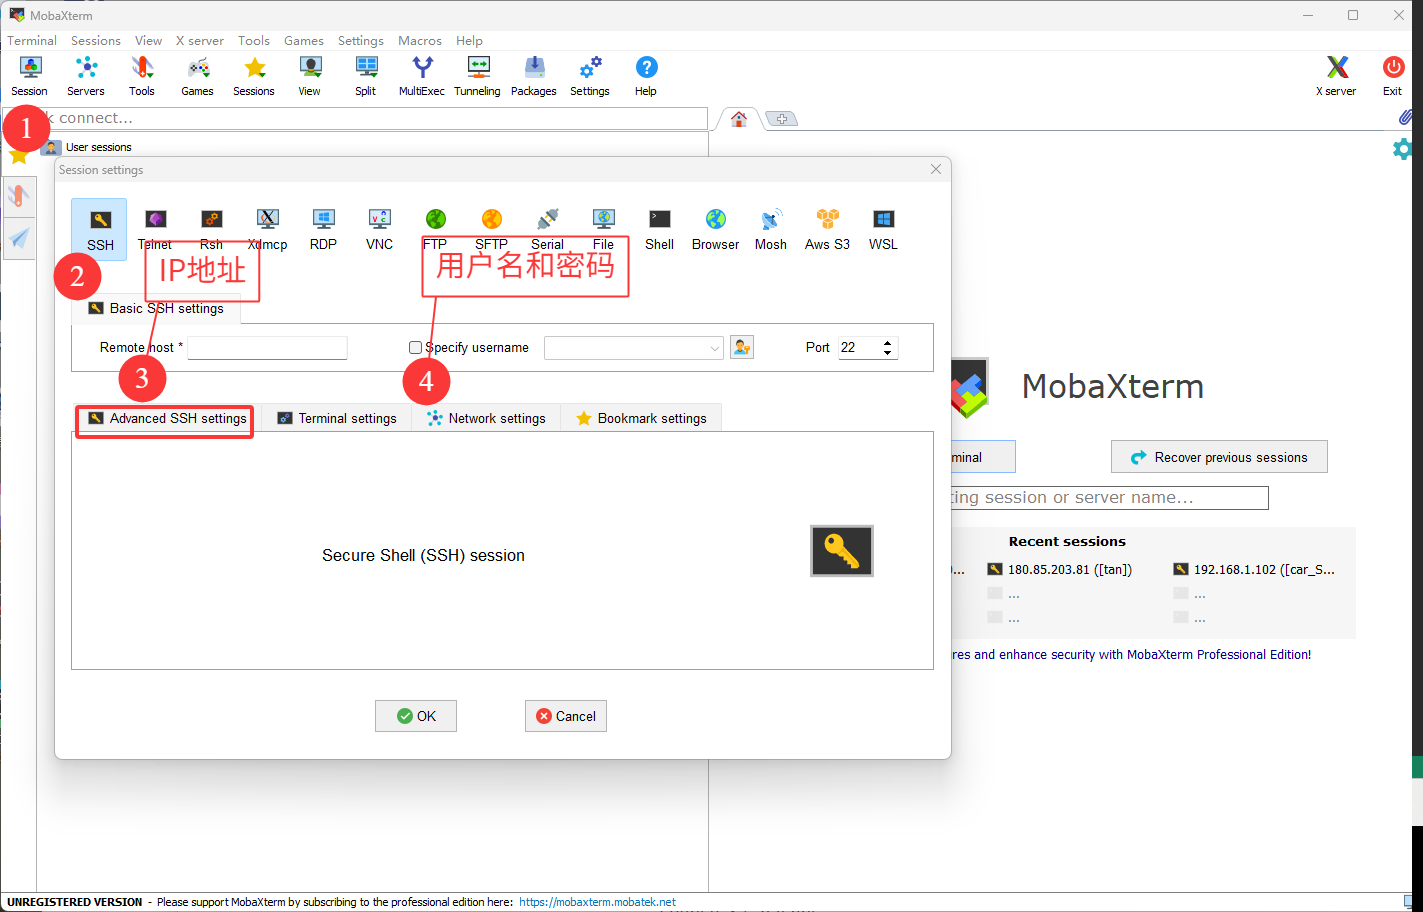This screenshot has width=1423, height=912.
Task: Start the X server toolbar icon
Action: coord(1337,76)
